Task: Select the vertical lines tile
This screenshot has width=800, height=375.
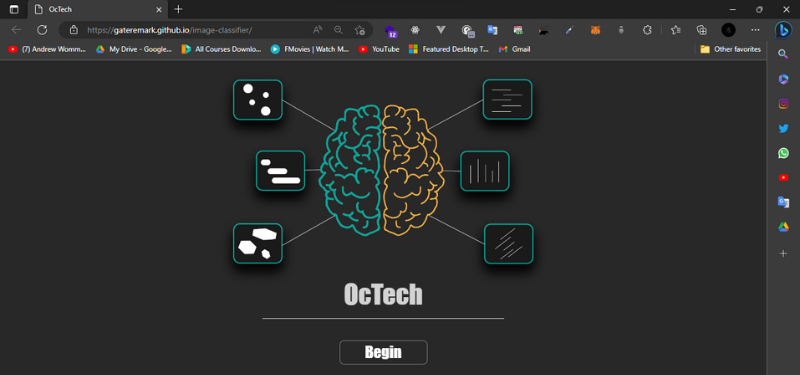Action: pos(485,171)
